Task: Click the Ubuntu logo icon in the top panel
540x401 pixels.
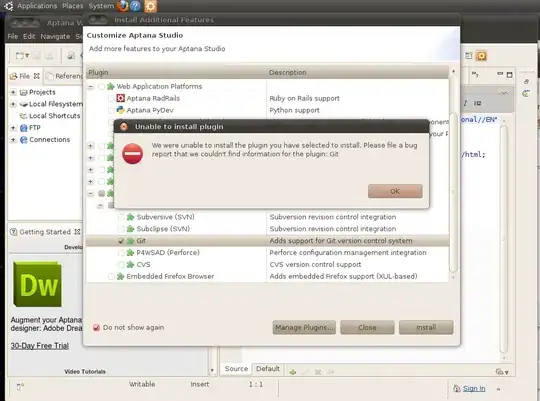Action: coord(9,6)
